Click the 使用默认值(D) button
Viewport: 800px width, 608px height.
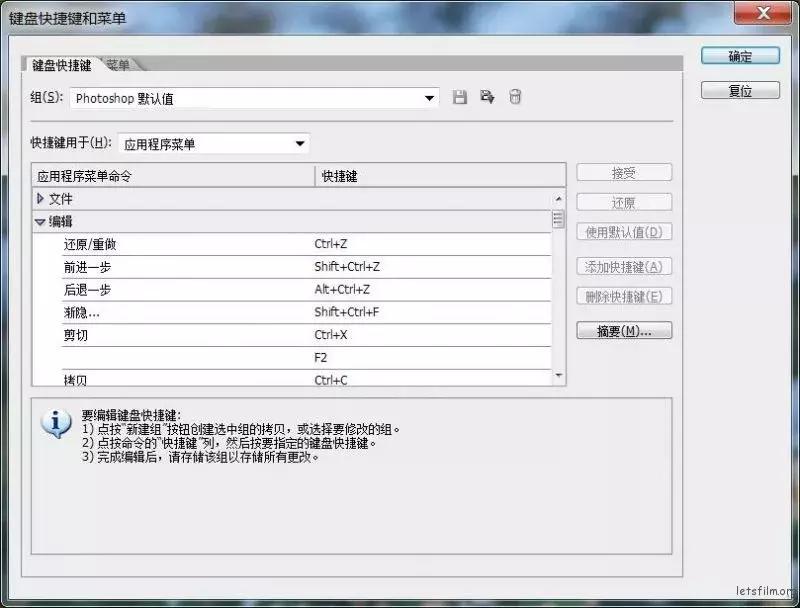click(624, 231)
